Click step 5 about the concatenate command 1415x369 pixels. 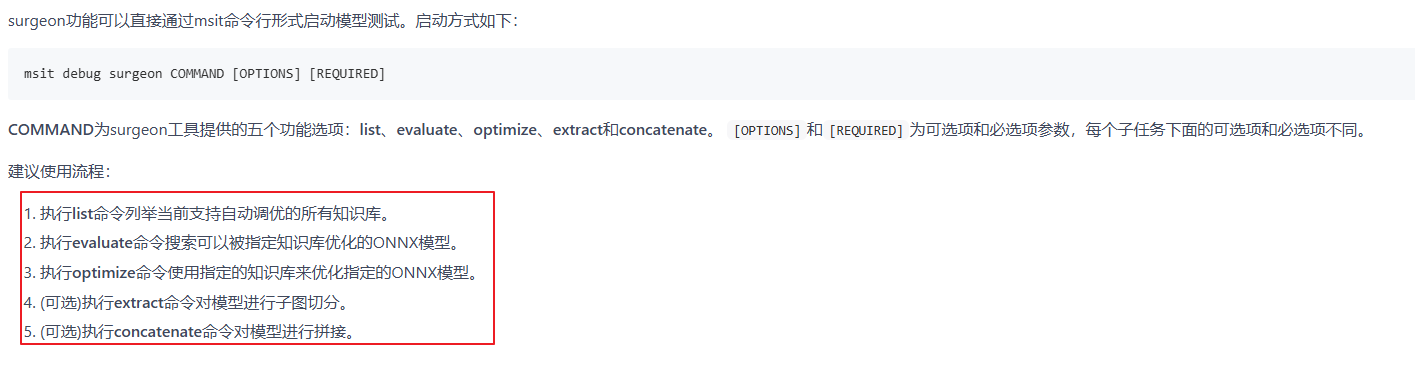tap(190, 330)
